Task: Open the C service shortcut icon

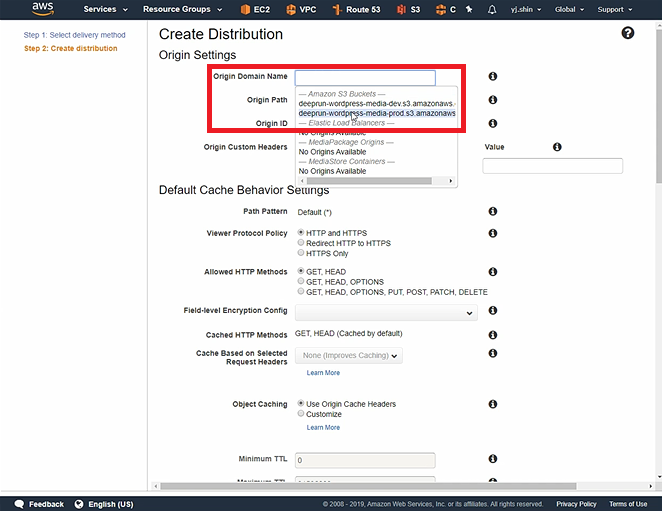Action: point(440,9)
